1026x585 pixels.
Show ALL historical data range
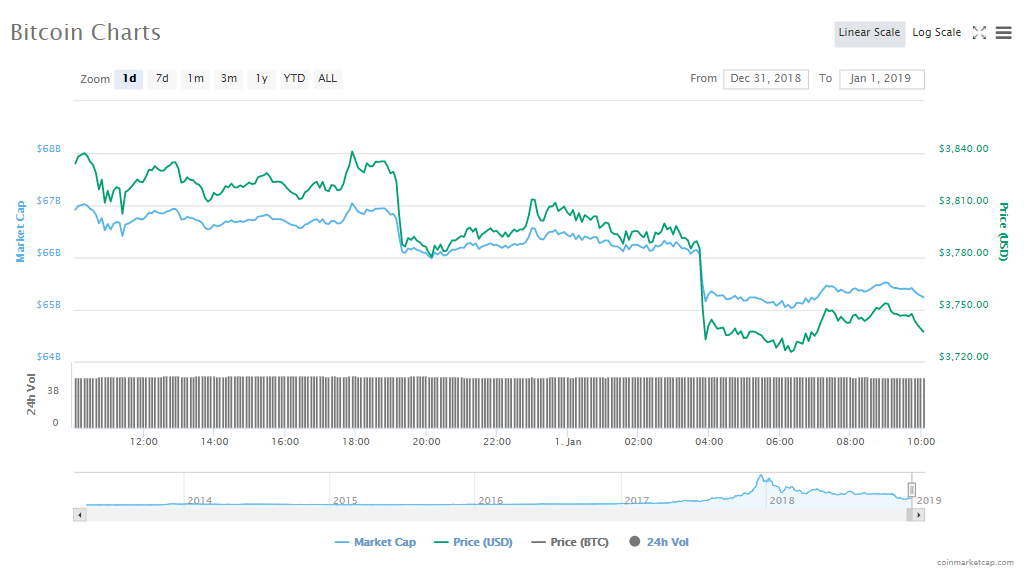(x=328, y=79)
